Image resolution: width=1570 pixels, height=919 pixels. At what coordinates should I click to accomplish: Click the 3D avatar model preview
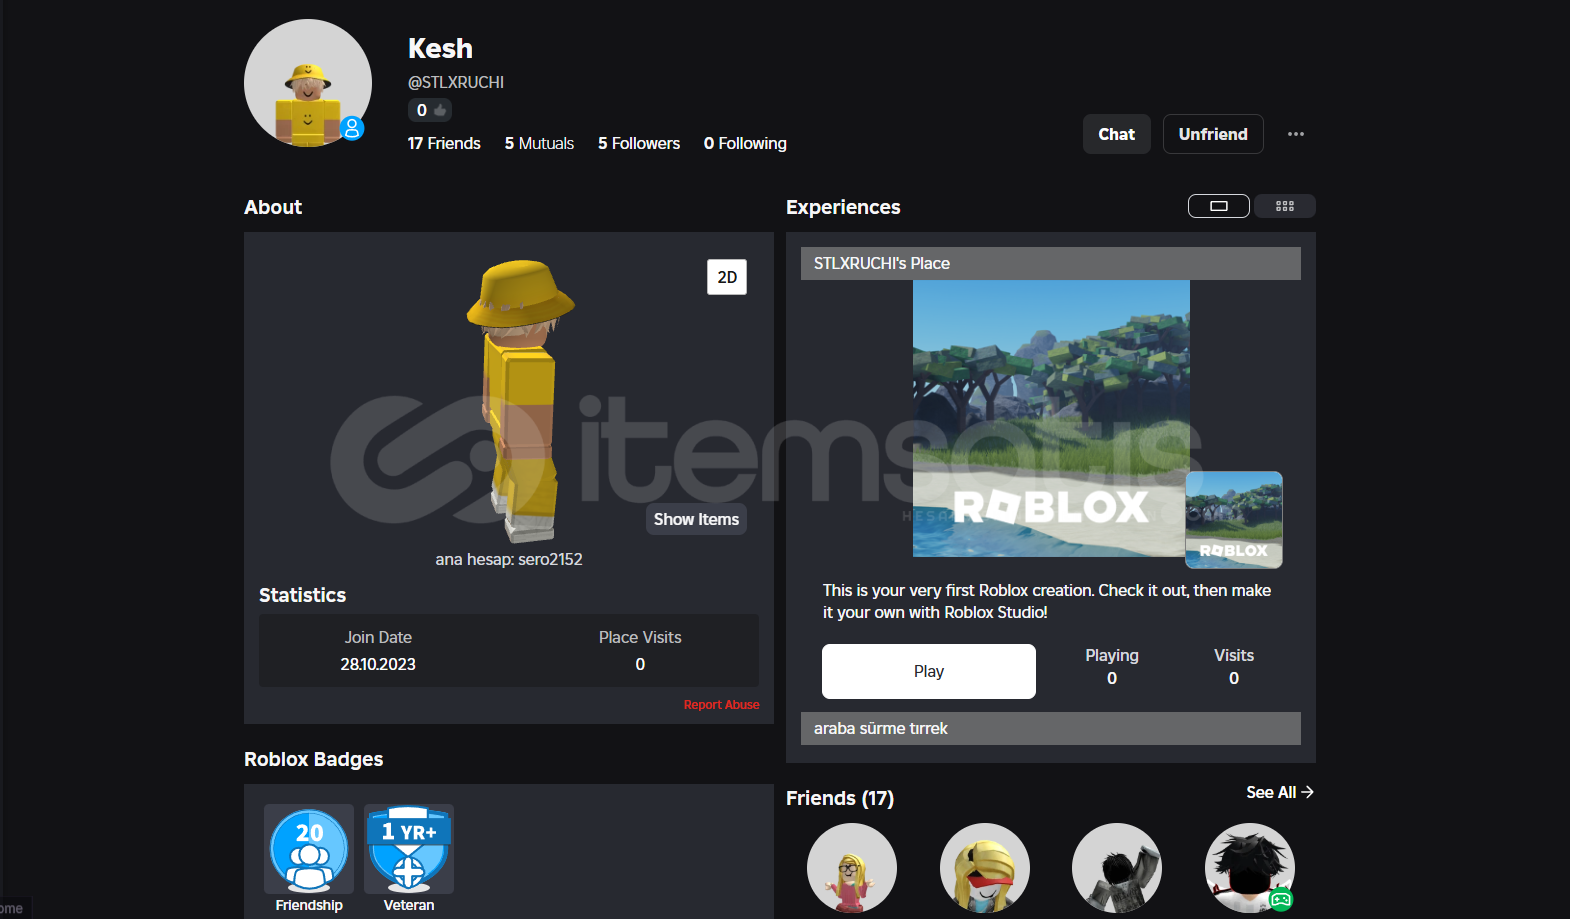[x=518, y=400]
